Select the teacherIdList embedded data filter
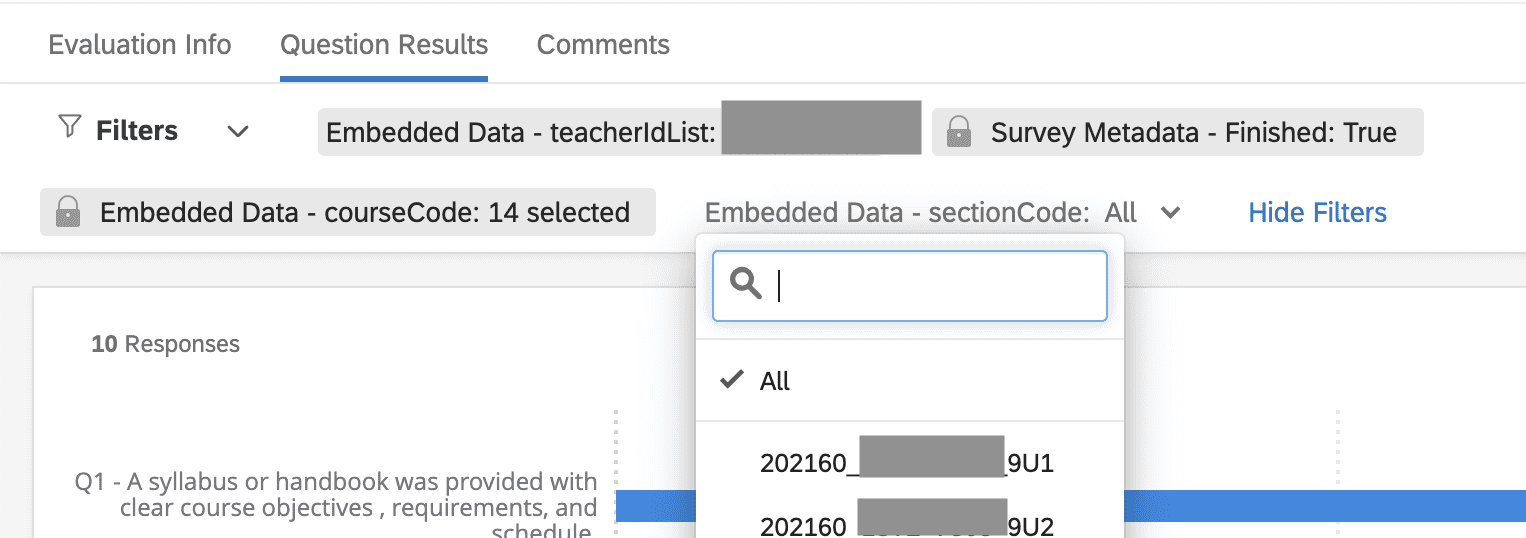Screen dimensions: 1526x538 (x=620, y=132)
